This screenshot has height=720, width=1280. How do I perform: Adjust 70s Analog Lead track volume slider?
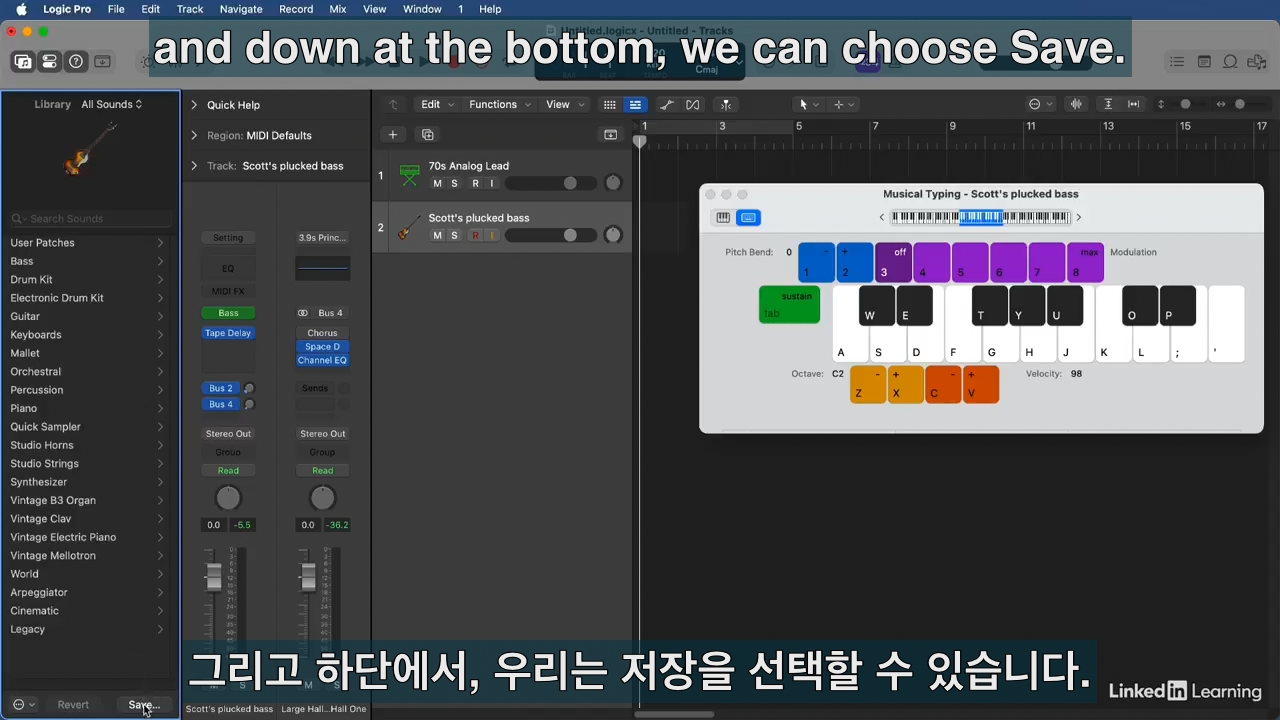(x=551, y=183)
